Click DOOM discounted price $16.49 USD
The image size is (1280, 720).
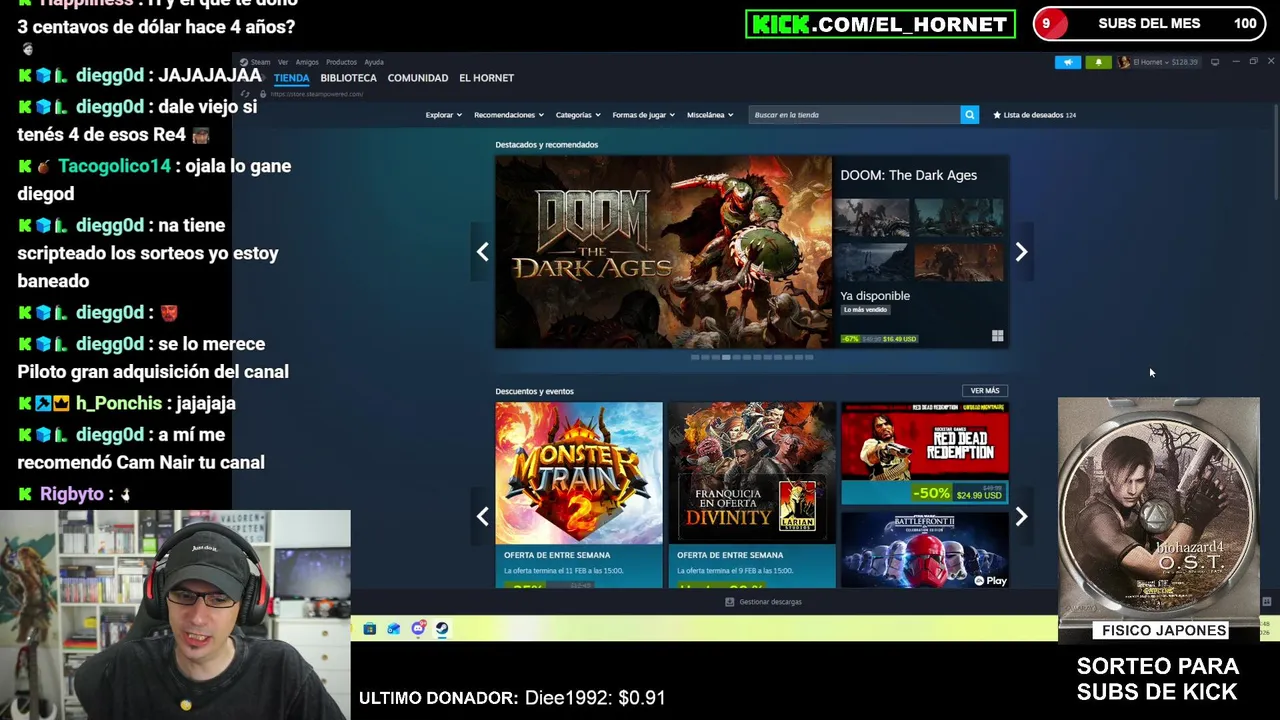pyautogui.click(x=900, y=339)
